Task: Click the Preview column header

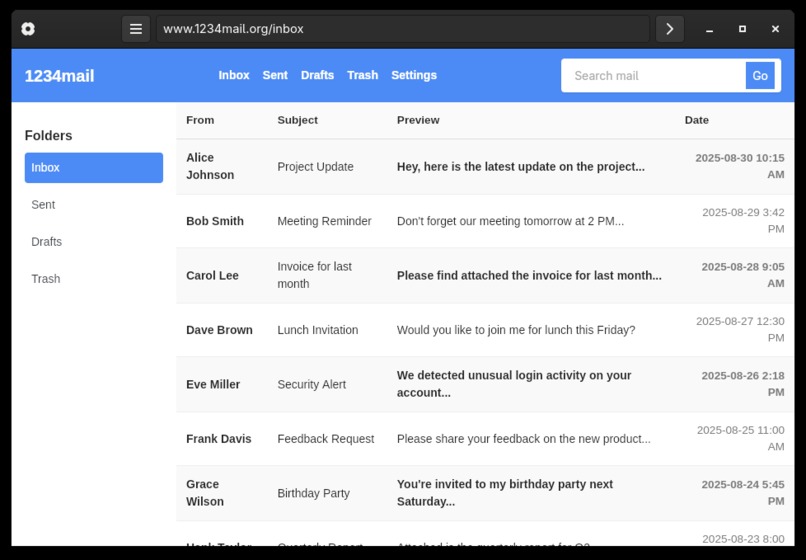Action: [x=418, y=120]
